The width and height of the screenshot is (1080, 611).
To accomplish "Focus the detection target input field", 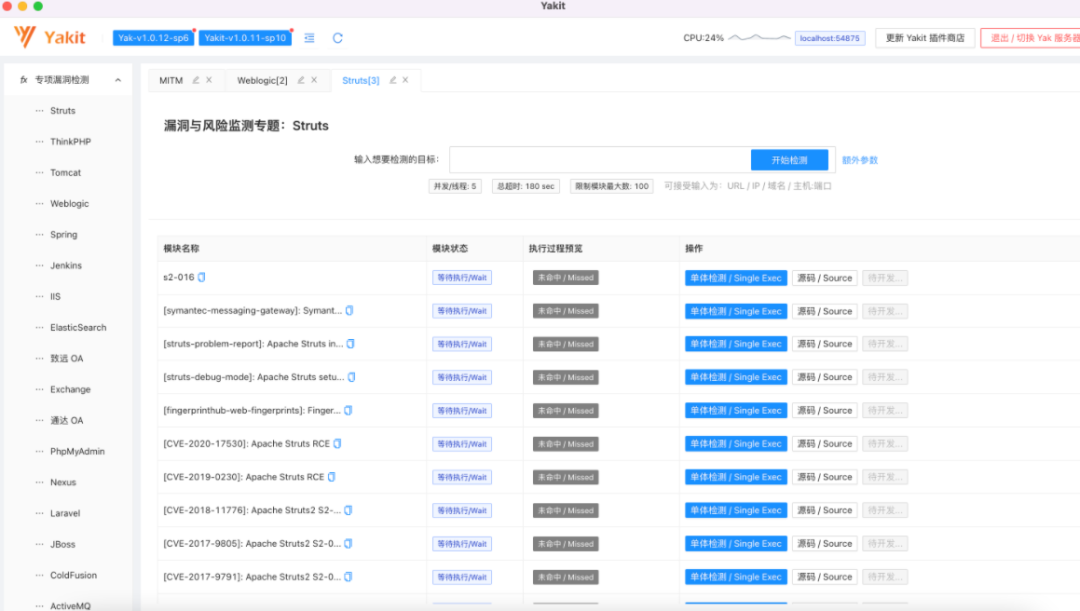I will [x=600, y=160].
